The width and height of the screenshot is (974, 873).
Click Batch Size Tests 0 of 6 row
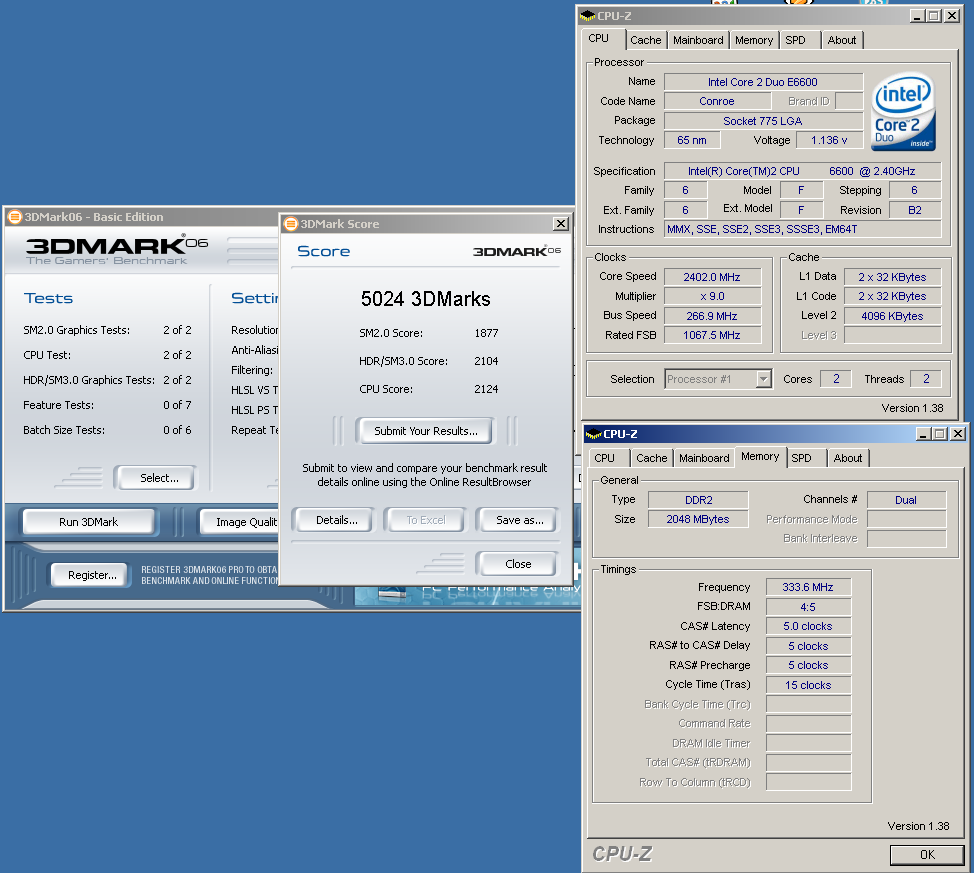point(107,430)
